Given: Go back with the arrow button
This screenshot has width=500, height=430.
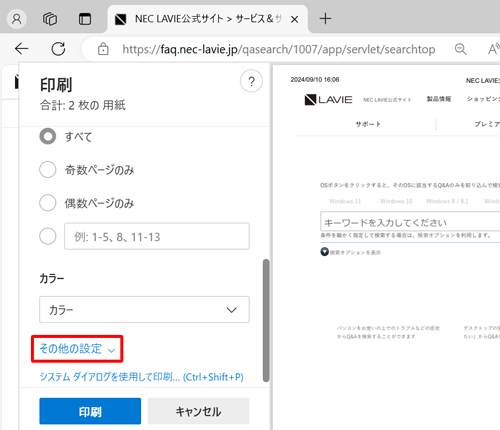Looking at the screenshot, I should click(x=22, y=49).
